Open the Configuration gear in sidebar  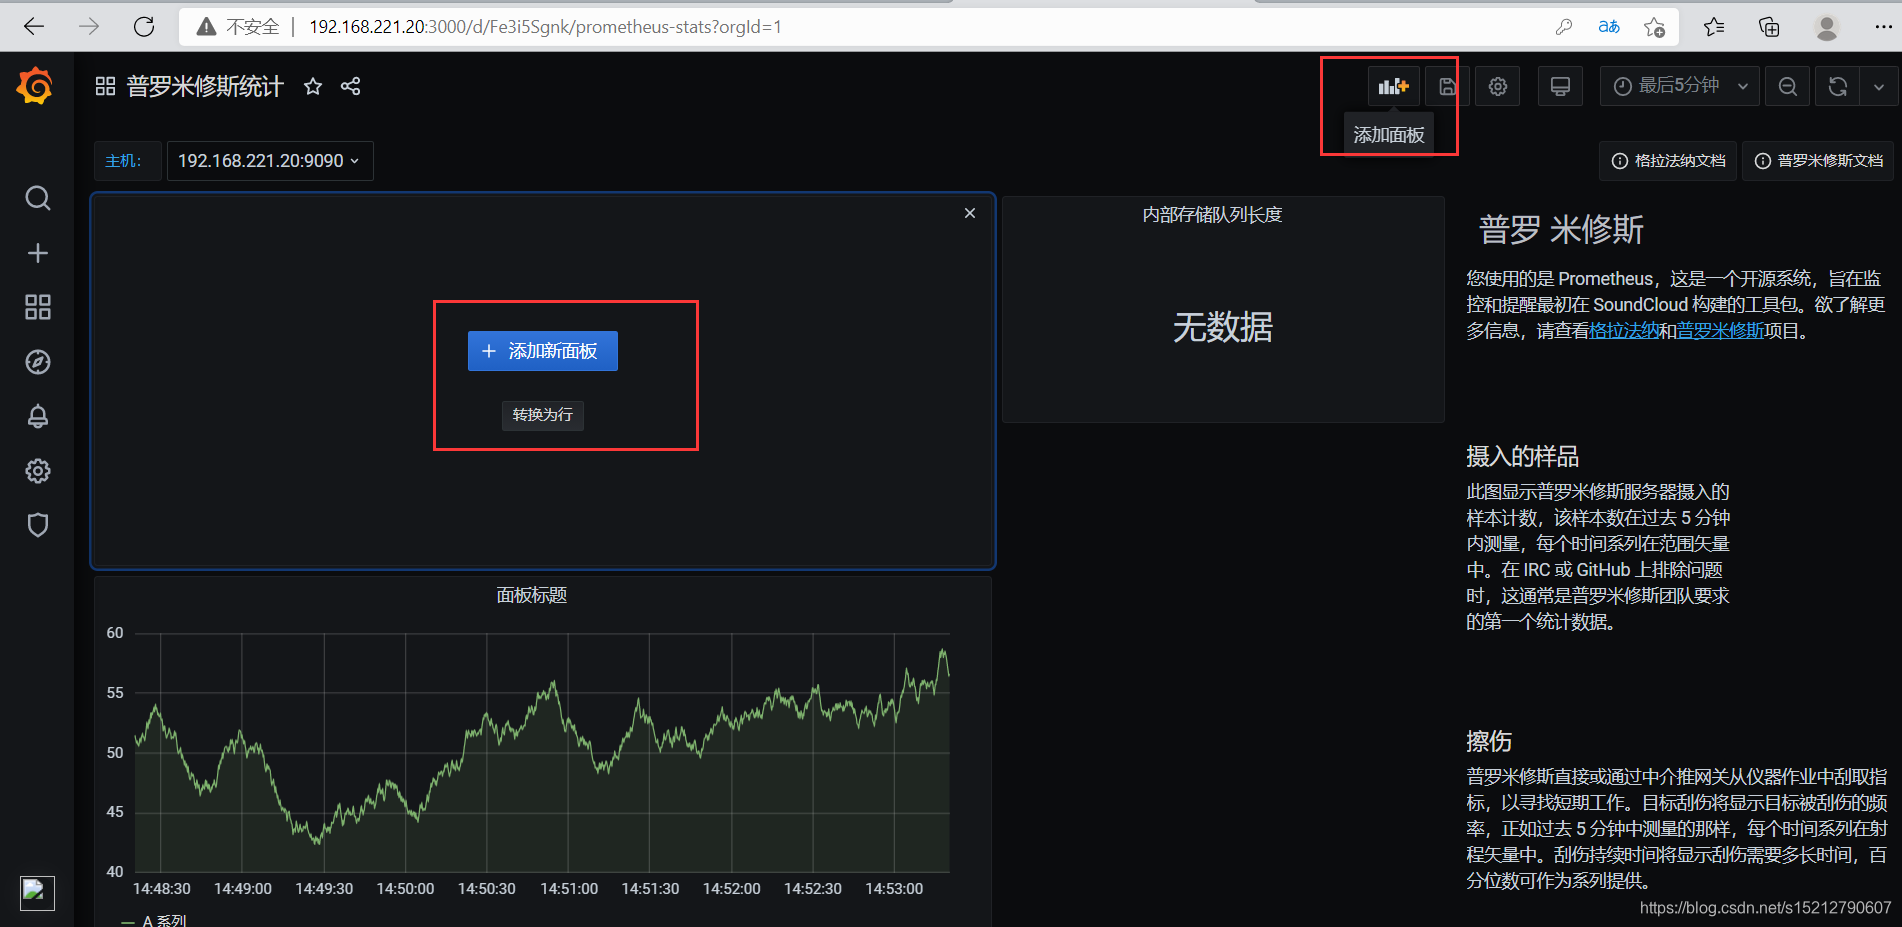coord(37,471)
